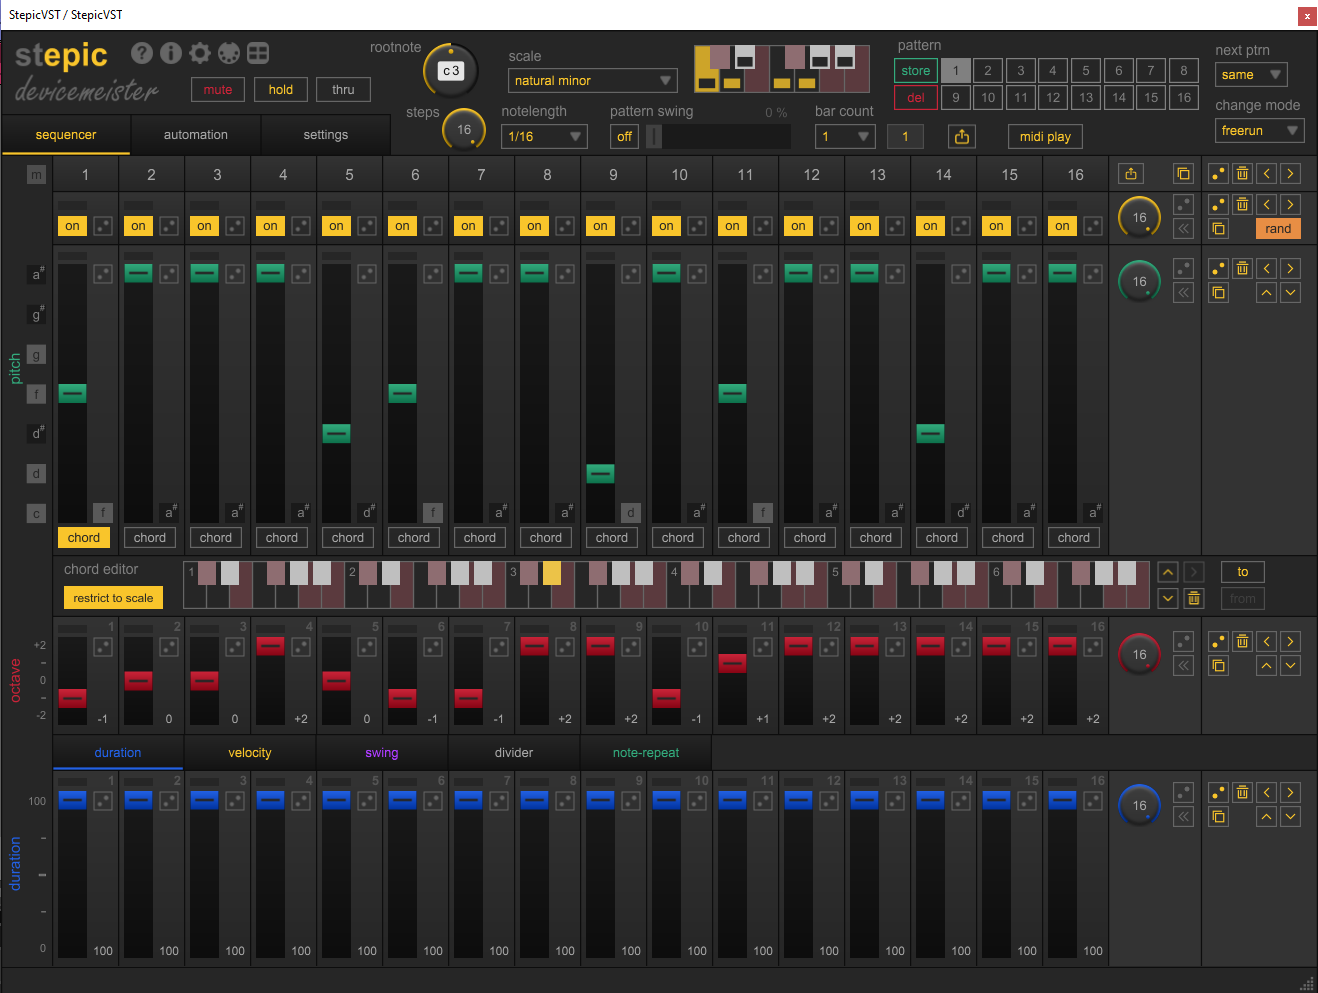Image resolution: width=1318 pixels, height=993 pixels.
Task: Open the help question-mark icon
Action: click(142, 53)
